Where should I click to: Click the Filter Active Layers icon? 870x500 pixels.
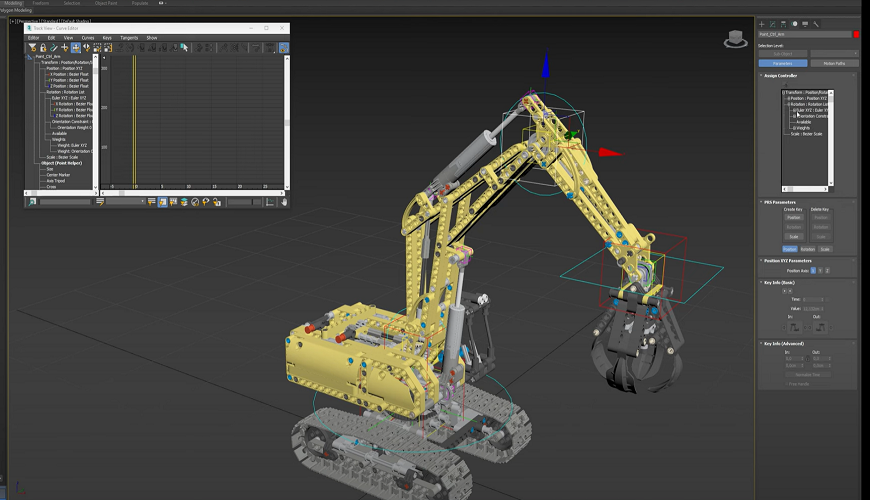point(184,202)
